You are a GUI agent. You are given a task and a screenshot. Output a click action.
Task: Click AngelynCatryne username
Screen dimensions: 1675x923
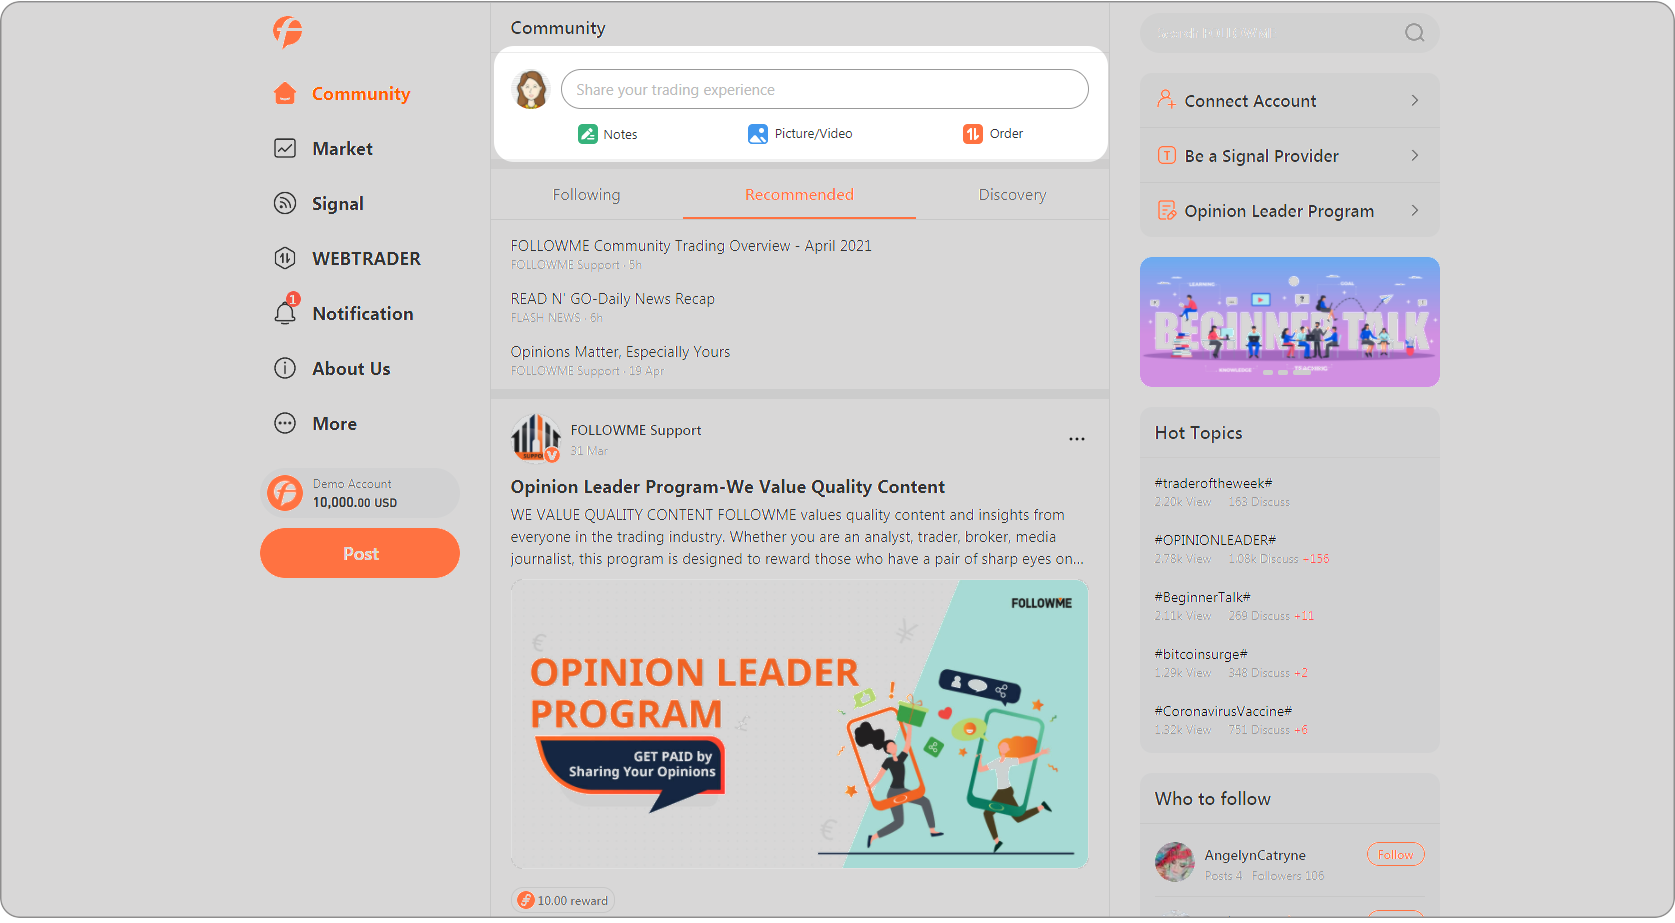pos(1255,855)
